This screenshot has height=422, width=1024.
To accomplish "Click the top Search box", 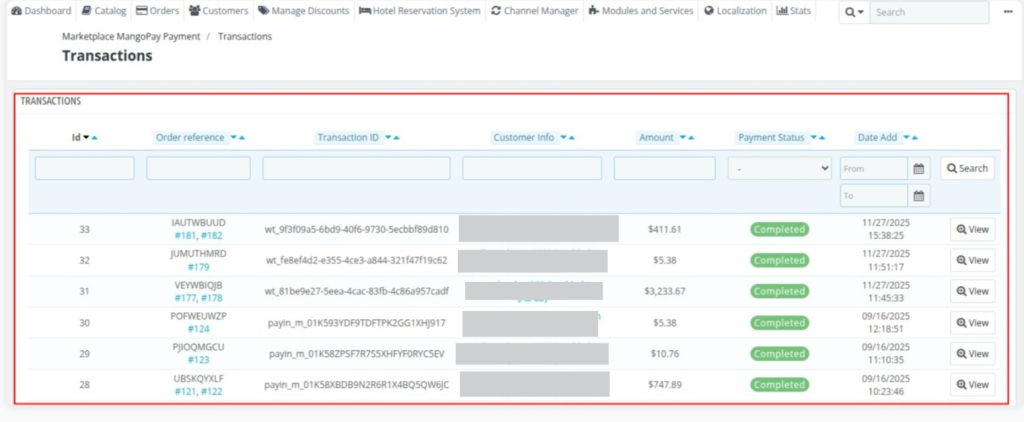I will tap(929, 12).
